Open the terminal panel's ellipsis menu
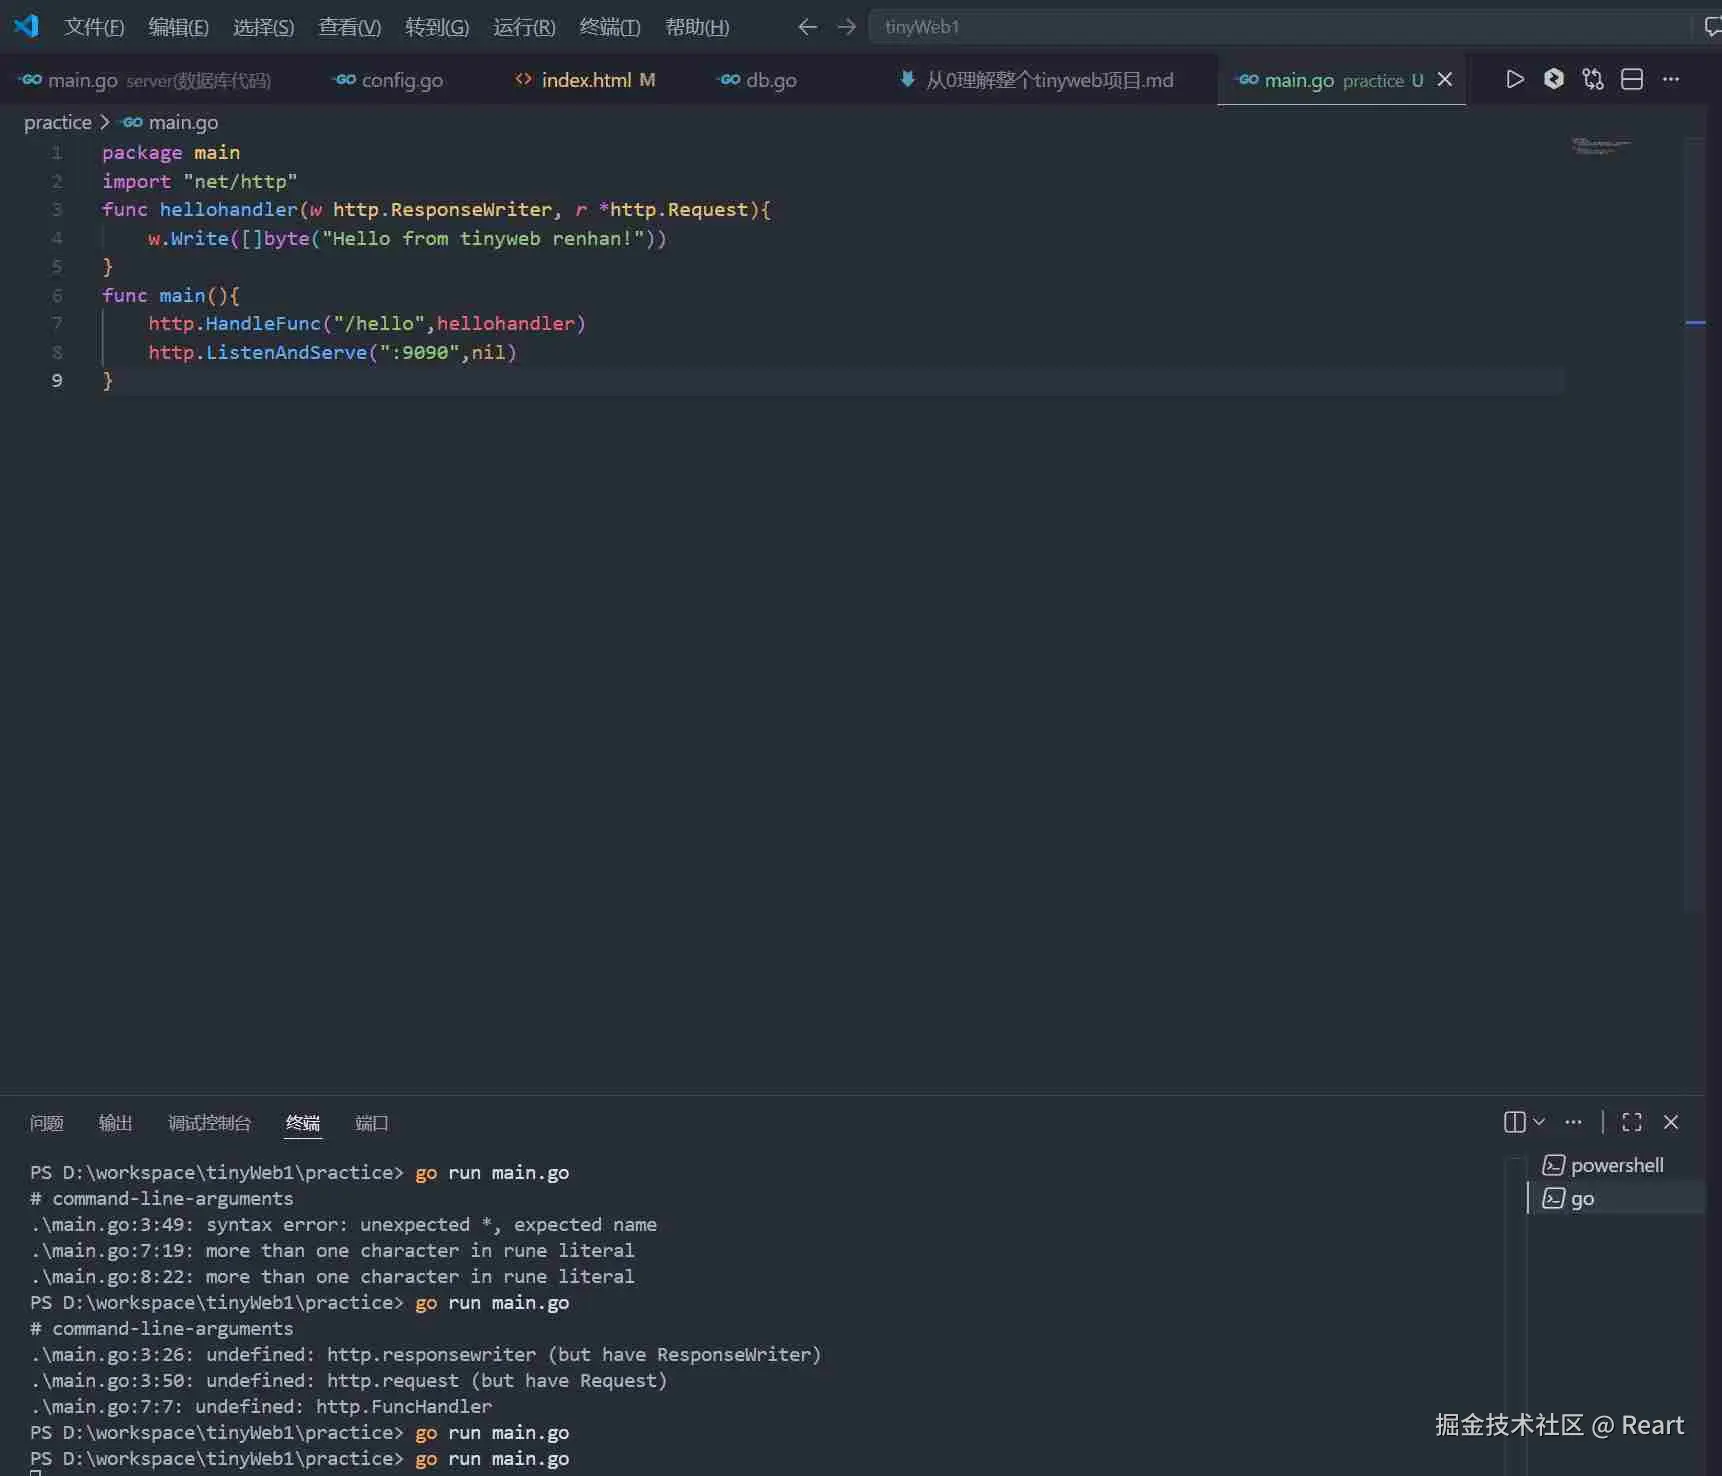The height and width of the screenshot is (1476, 1722). (1574, 1122)
